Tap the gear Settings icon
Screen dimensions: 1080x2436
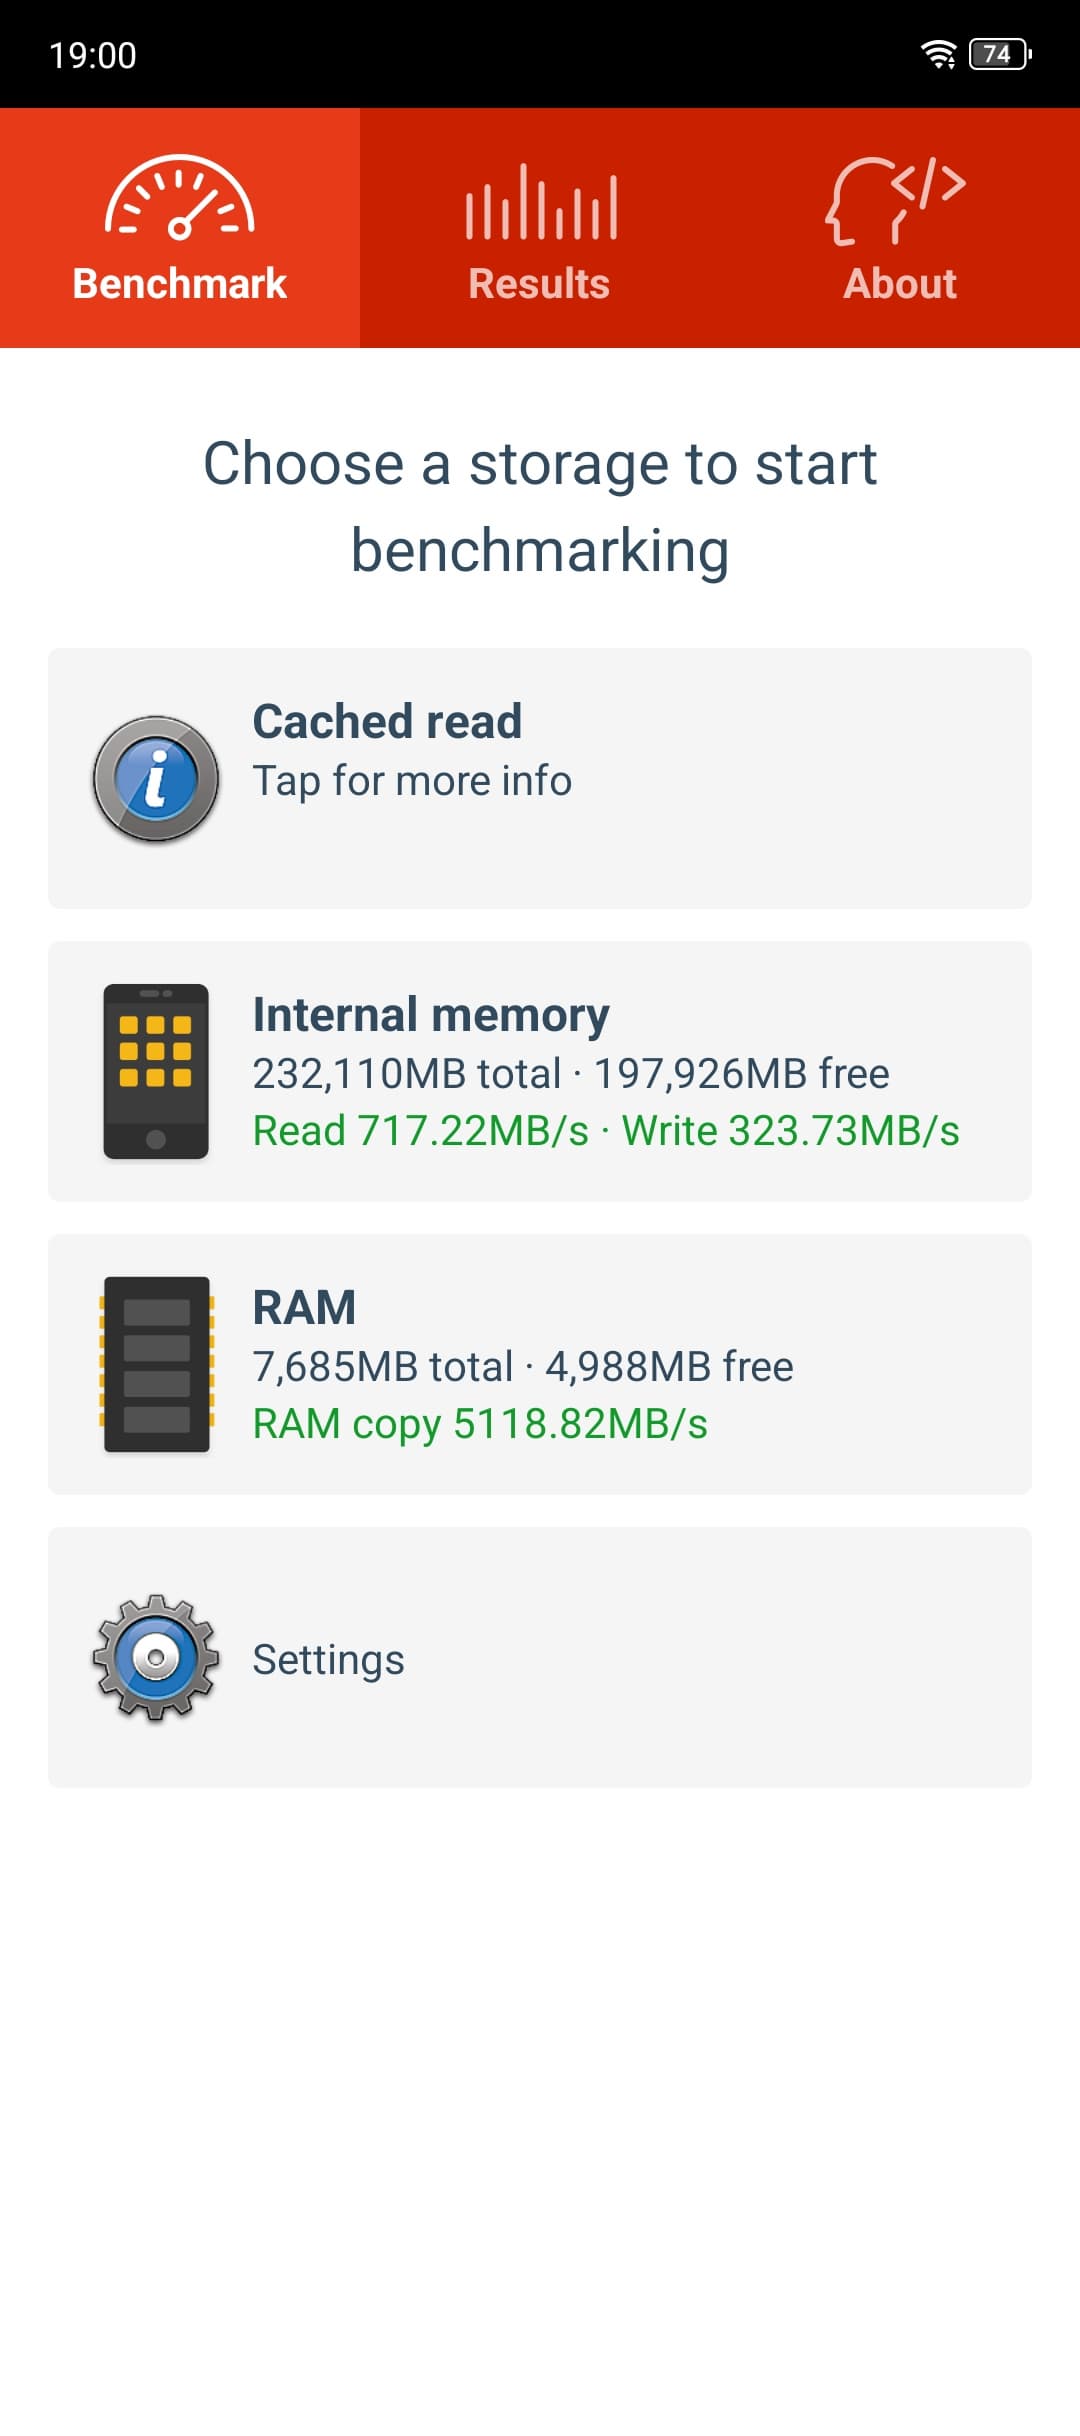[x=156, y=1658]
